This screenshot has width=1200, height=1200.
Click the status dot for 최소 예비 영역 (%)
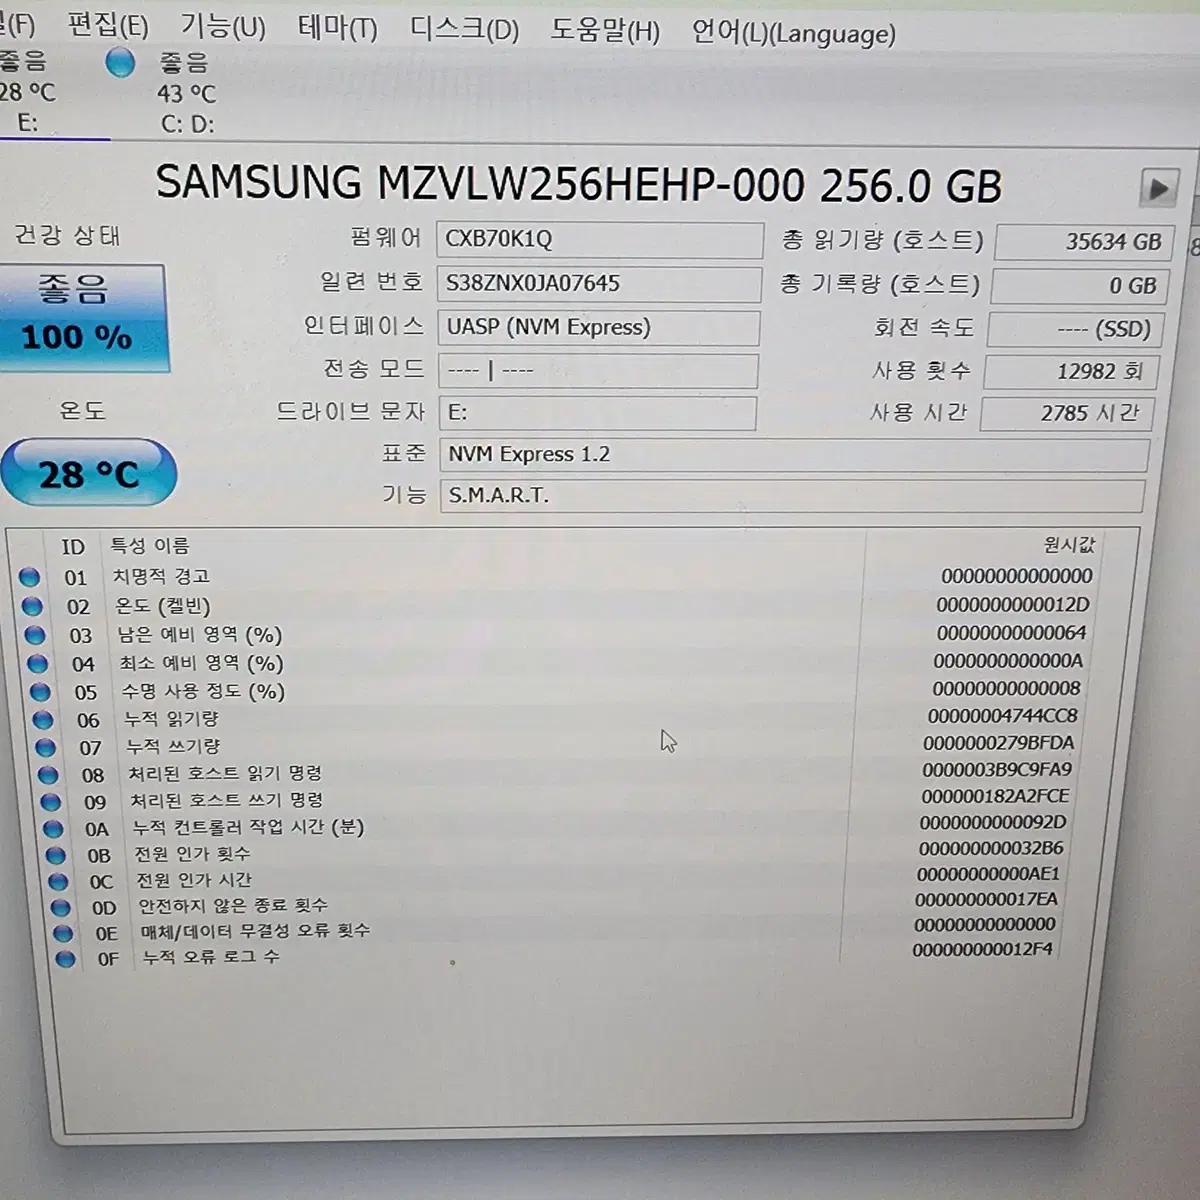click(x=37, y=663)
